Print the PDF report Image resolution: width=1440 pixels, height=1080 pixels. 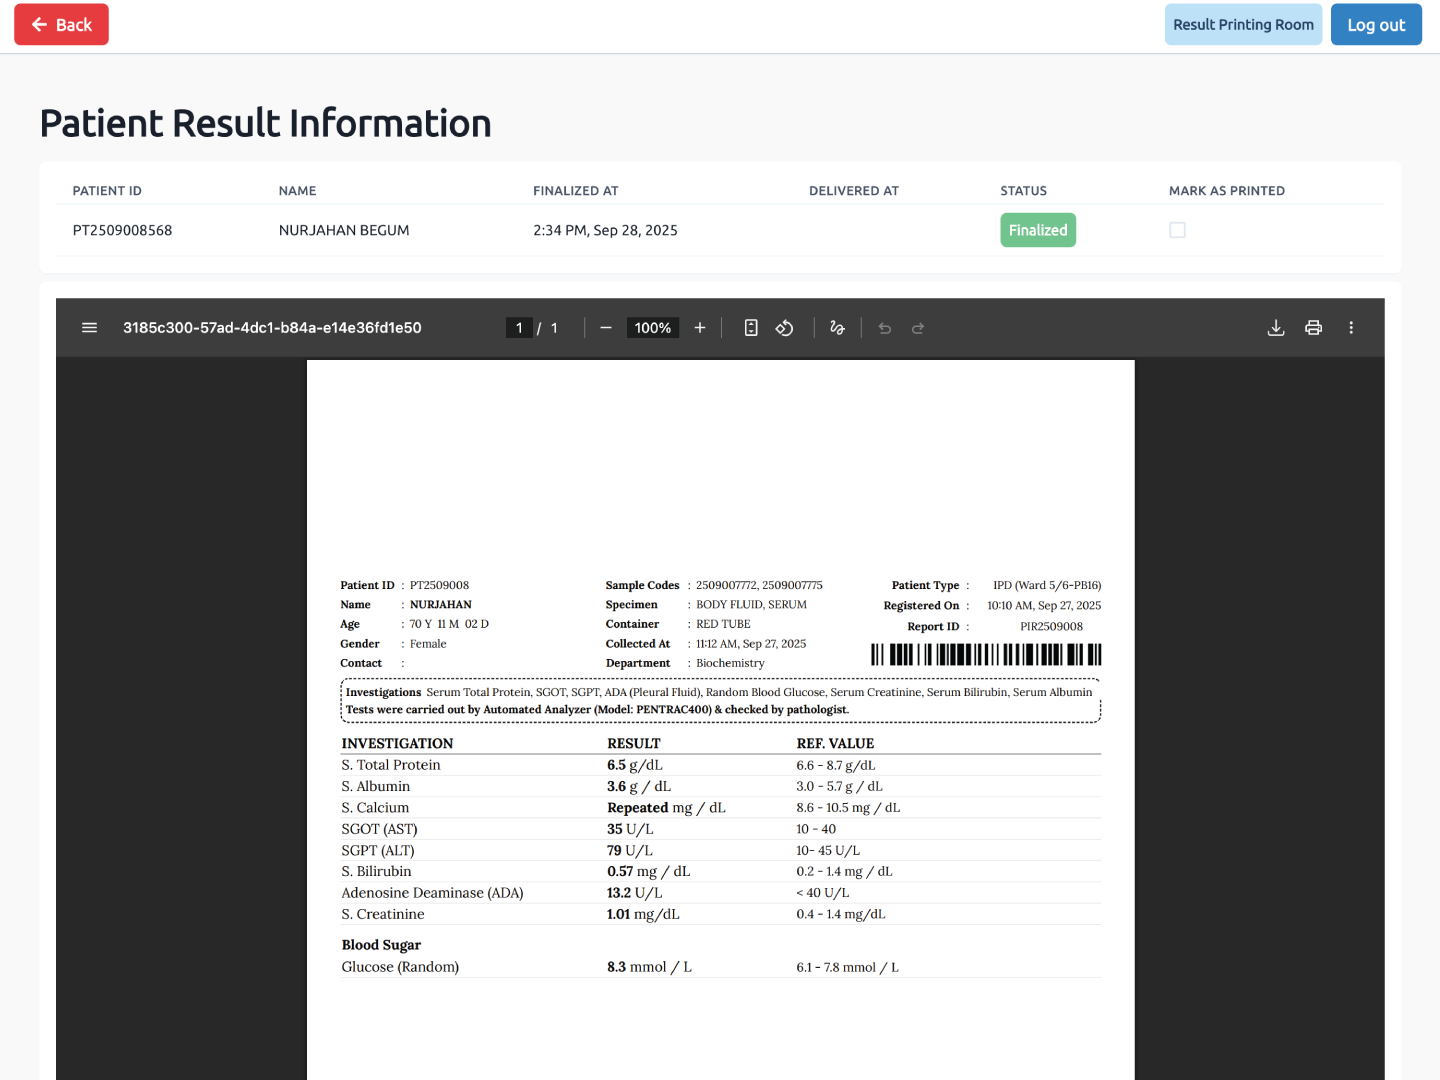(x=1313, y=327)
